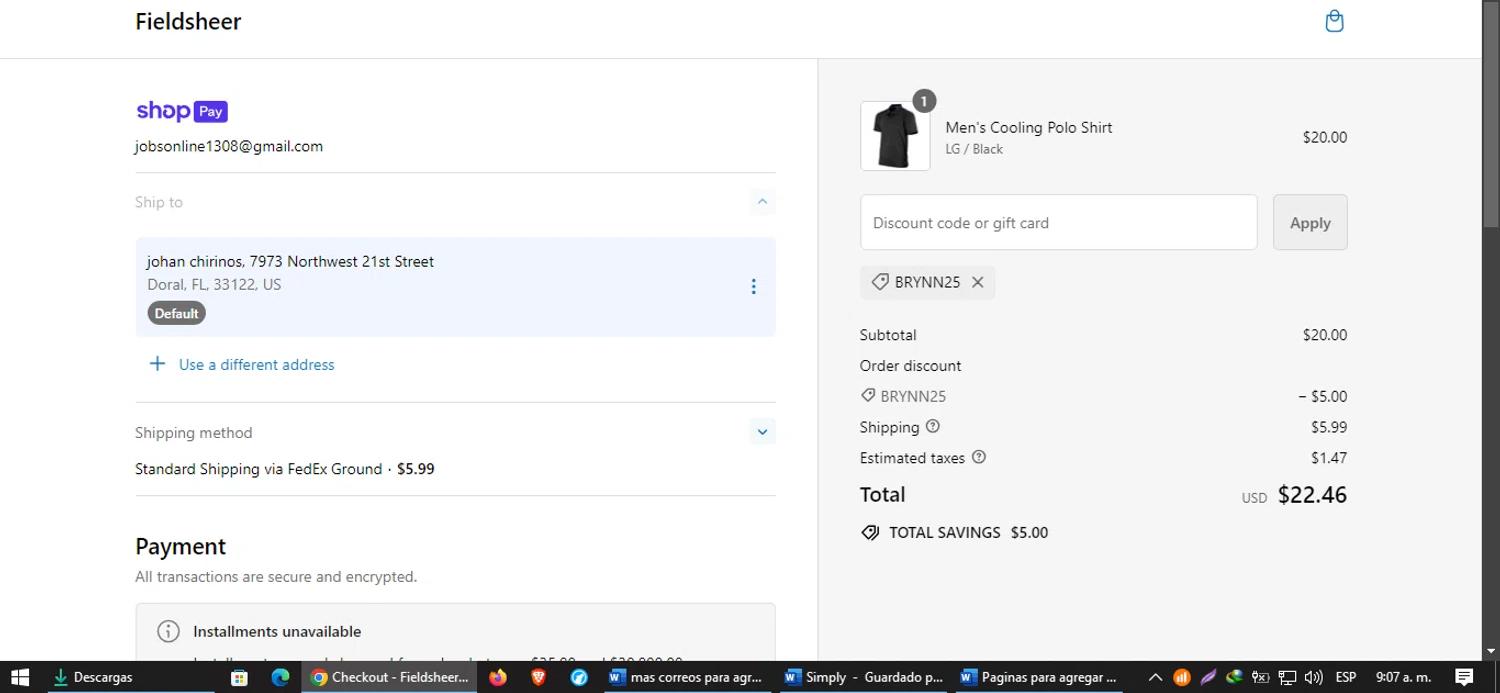Switch to Word Simply - Guardado document

click(x=863, y=677)
